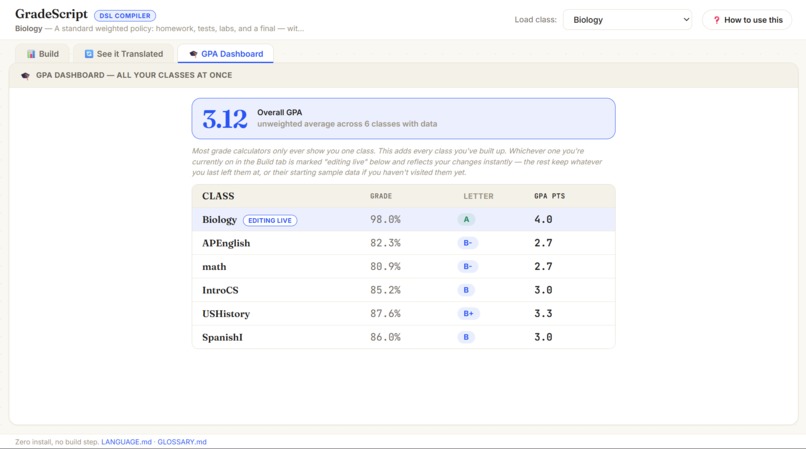Select the SpanishI class row name
This screenshot has height=449, width=806.
[x=223, y=337]
